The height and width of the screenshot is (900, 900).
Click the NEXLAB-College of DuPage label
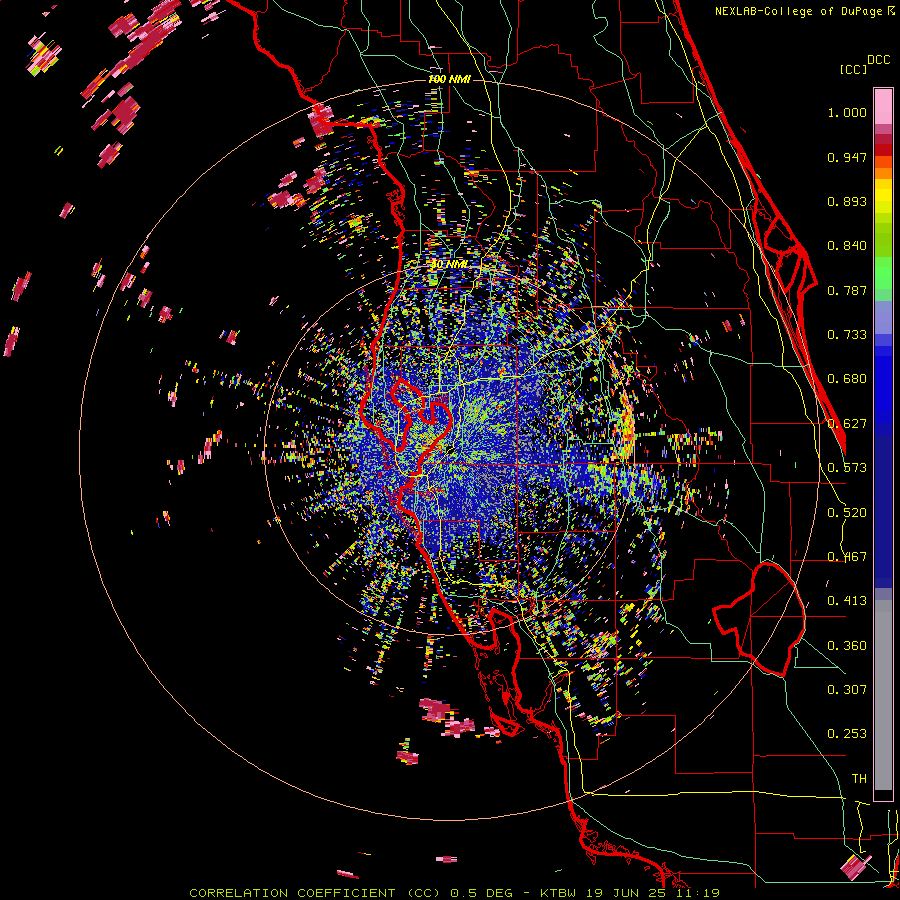pyautogui.click(x=798, y=11)
